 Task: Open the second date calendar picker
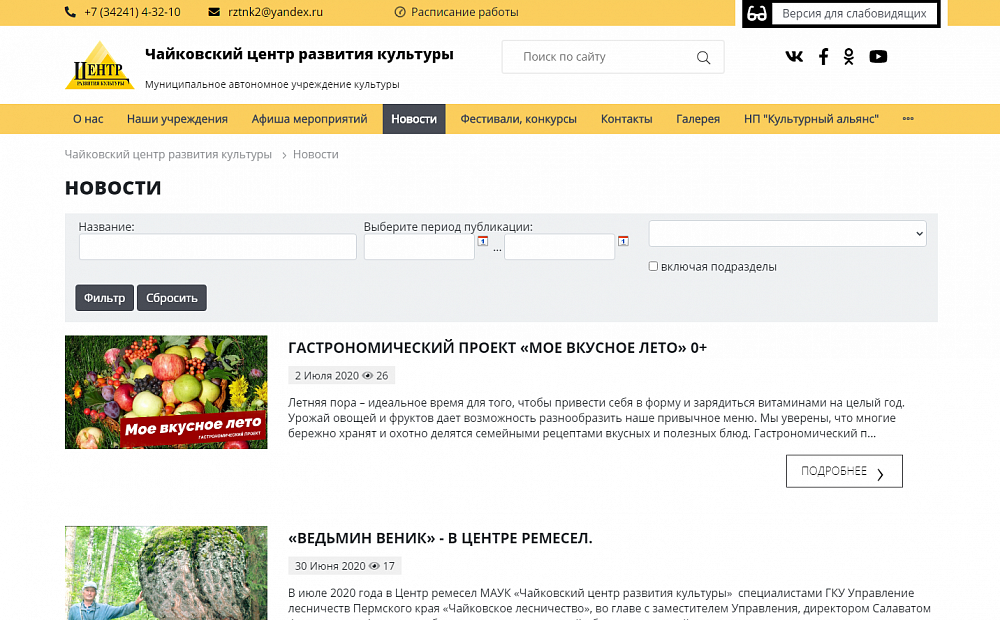coord(624,241)
